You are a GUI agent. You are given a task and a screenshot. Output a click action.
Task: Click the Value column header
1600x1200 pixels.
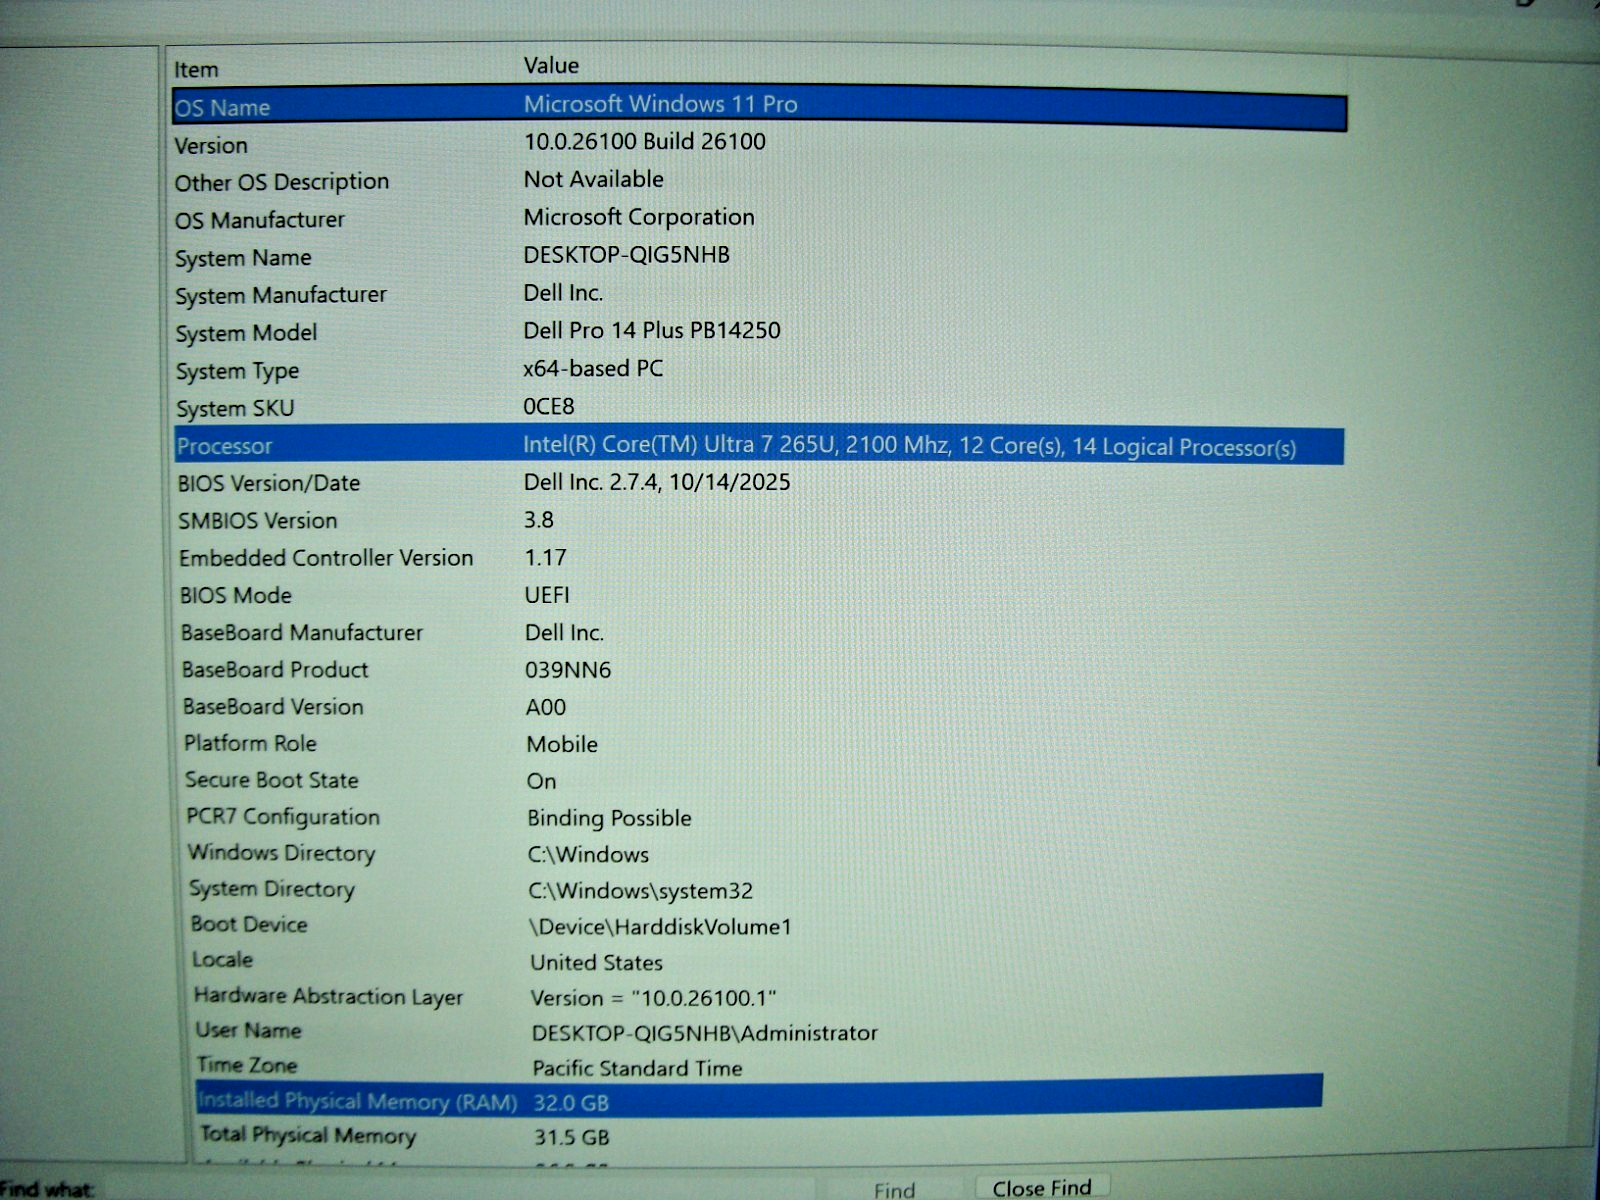point(551,66)
